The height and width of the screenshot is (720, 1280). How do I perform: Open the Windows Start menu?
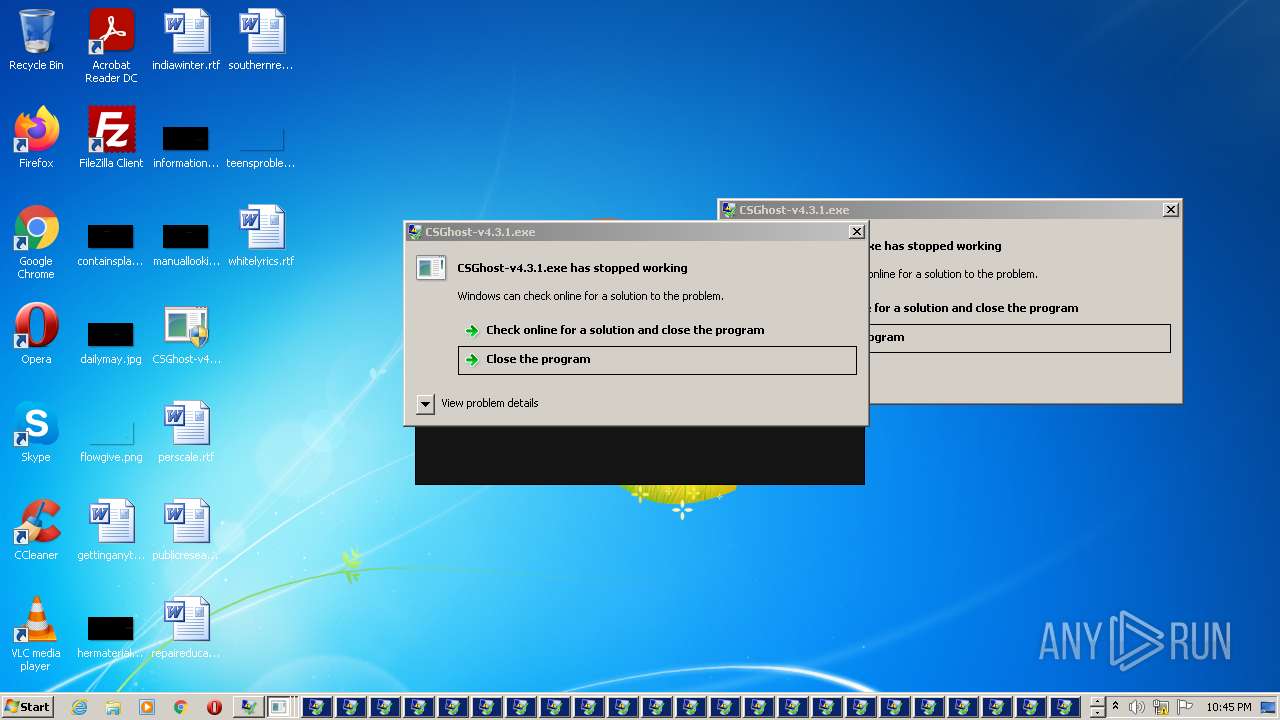click(x=27, y=707)
